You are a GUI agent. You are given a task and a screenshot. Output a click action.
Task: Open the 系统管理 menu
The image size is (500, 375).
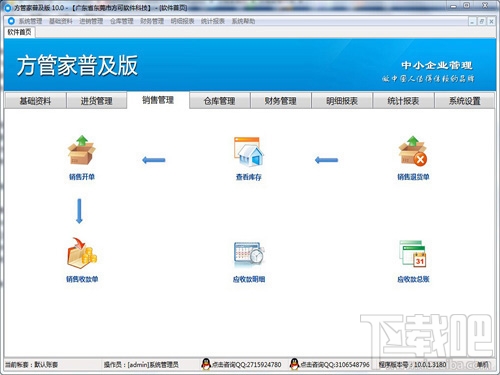30,21
